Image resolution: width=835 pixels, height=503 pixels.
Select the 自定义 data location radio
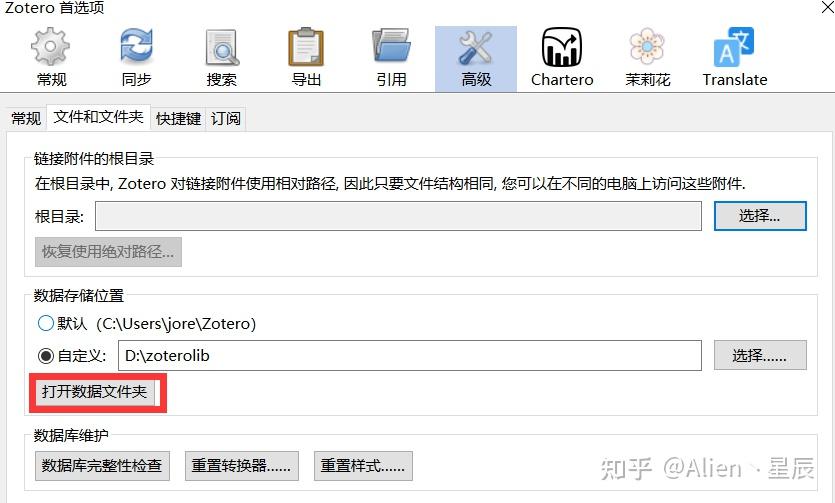[46, 356]
